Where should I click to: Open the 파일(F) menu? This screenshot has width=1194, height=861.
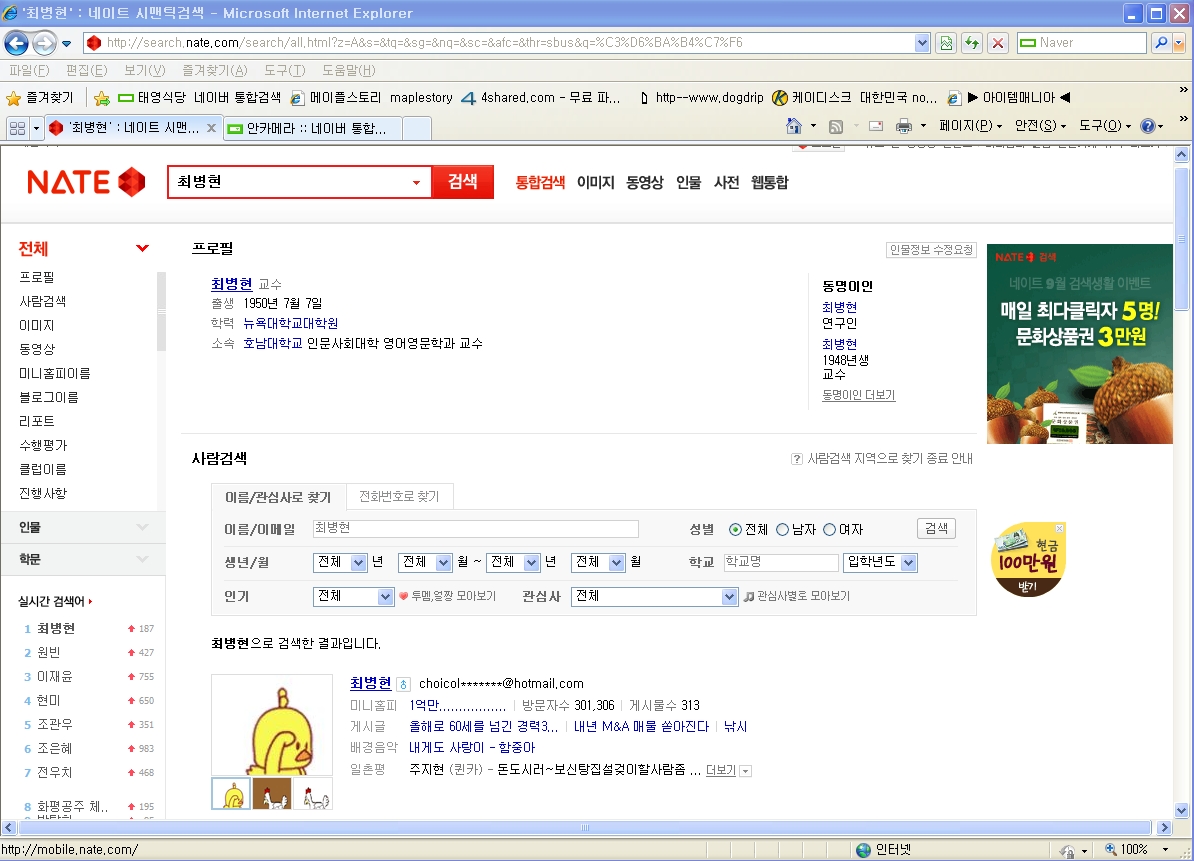pyautogui.click(x=29, y=71)
